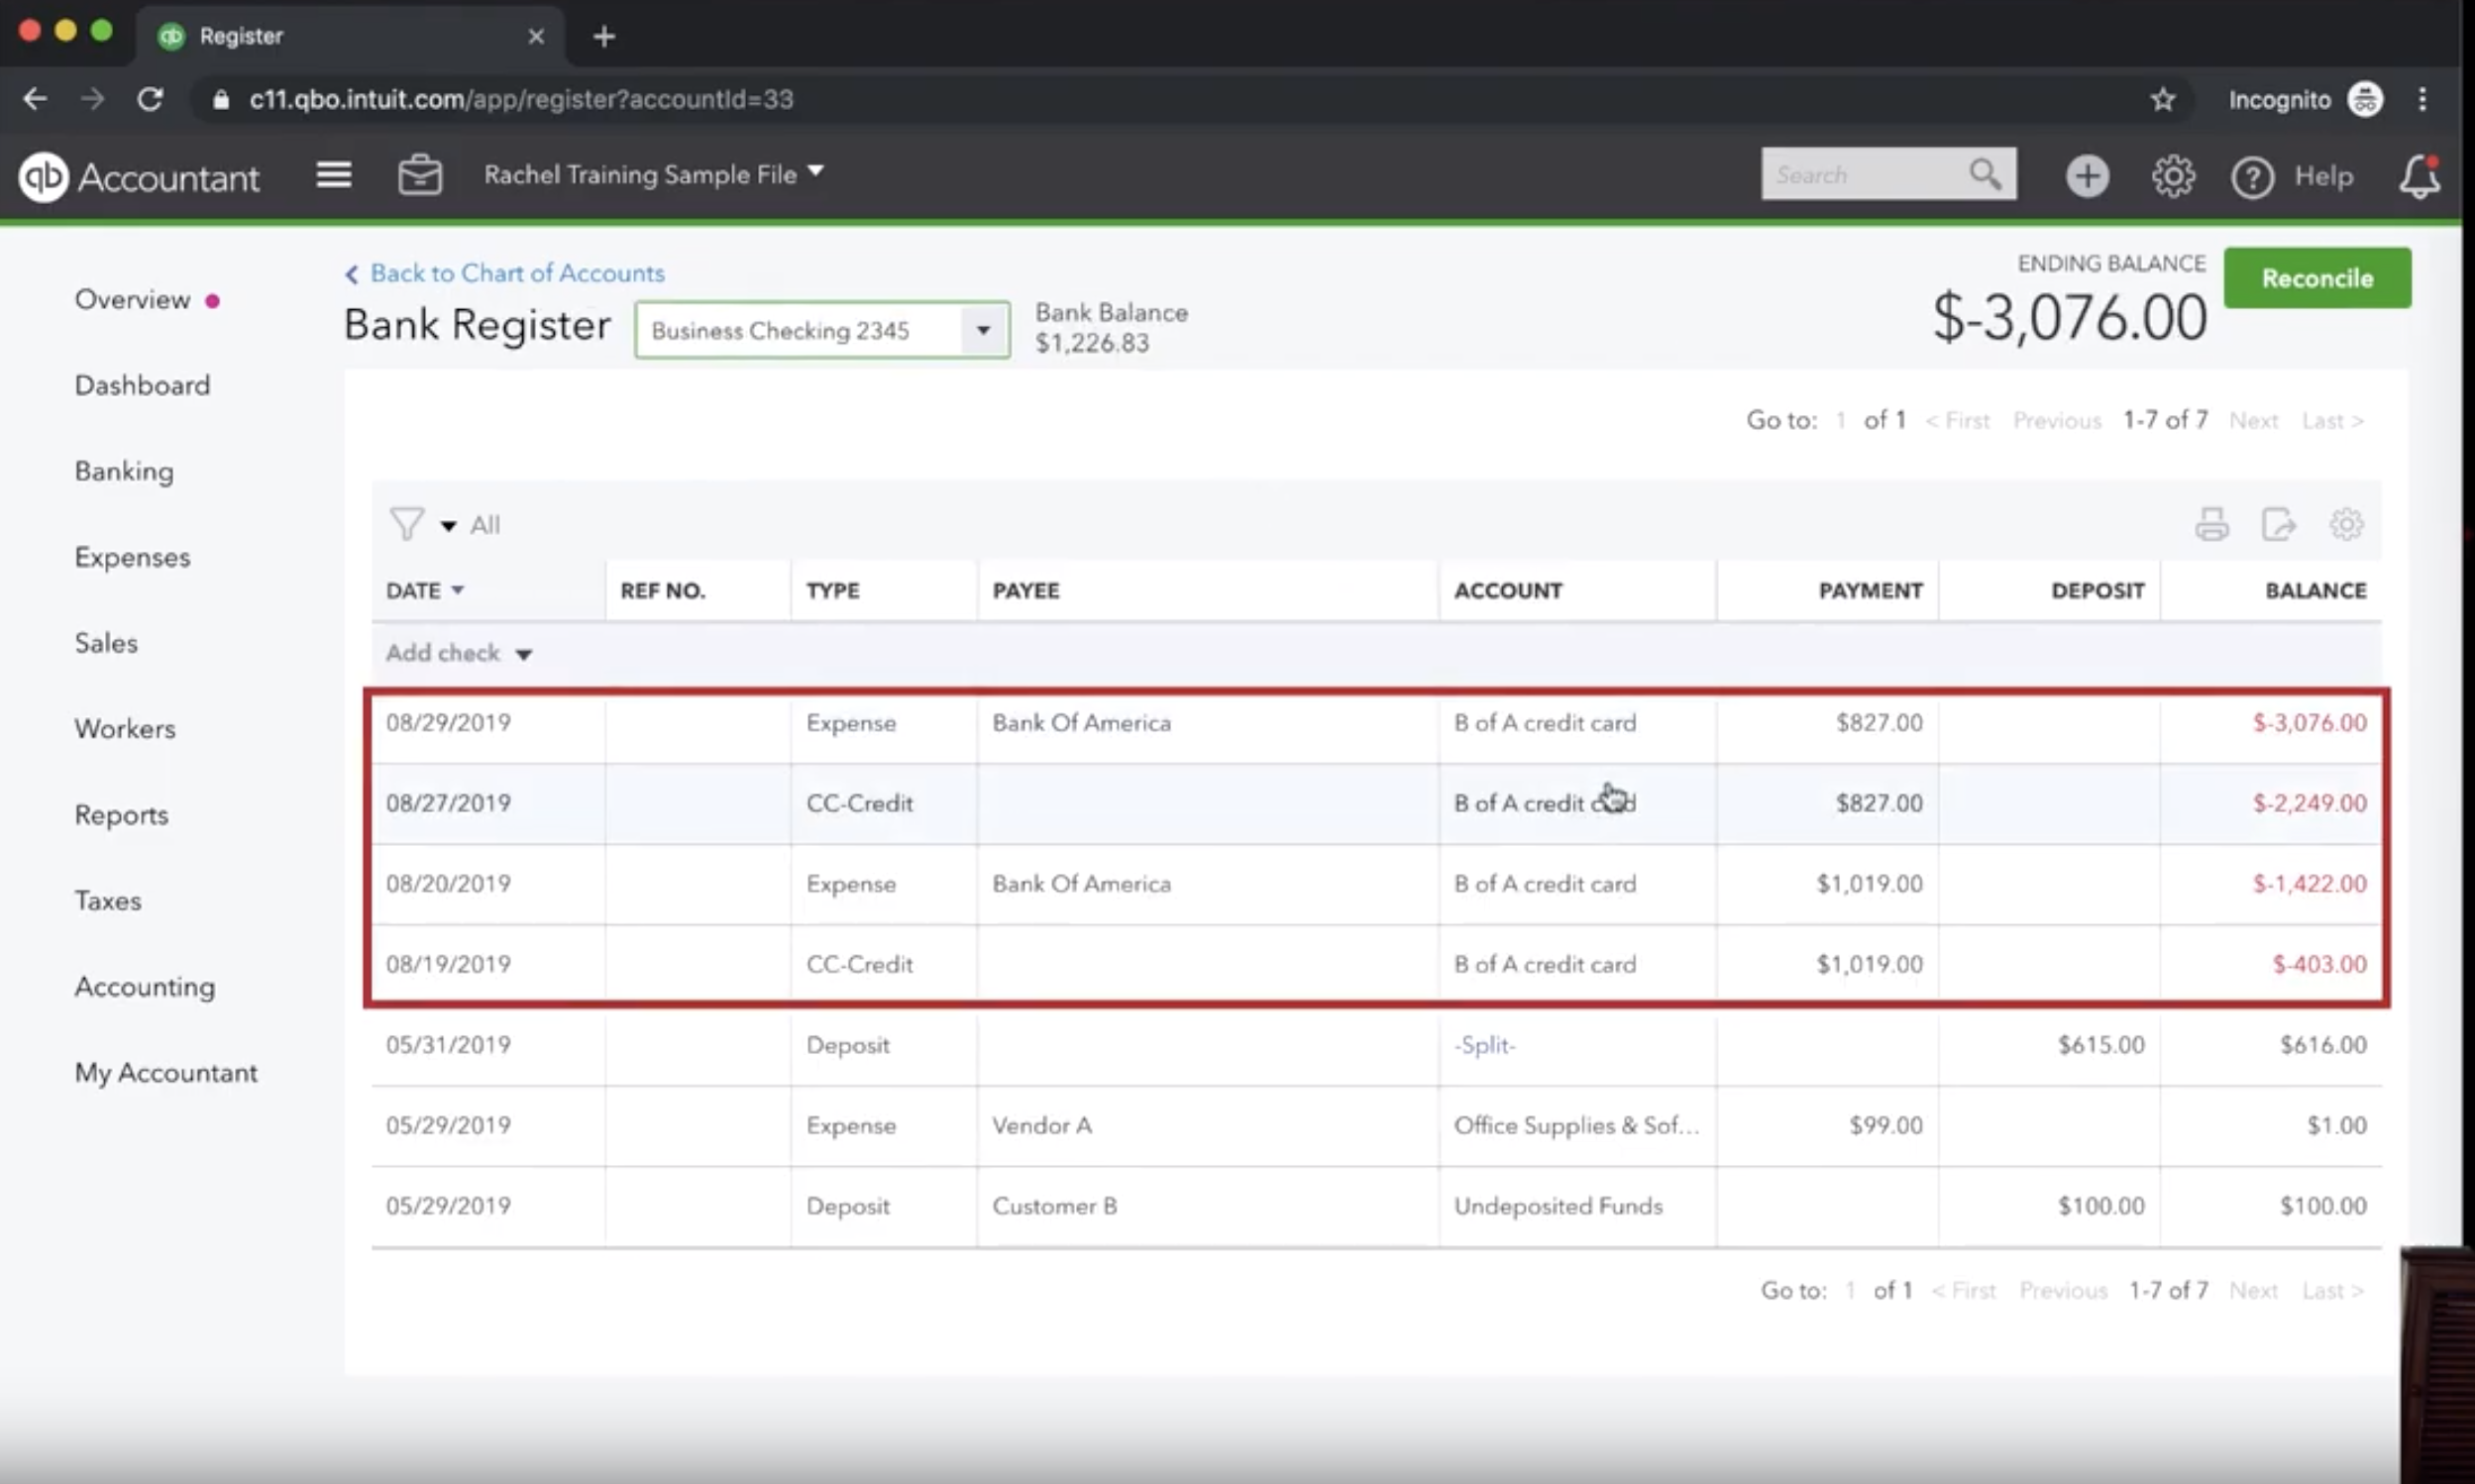Go forward in browser history

(x=92, y=99)
